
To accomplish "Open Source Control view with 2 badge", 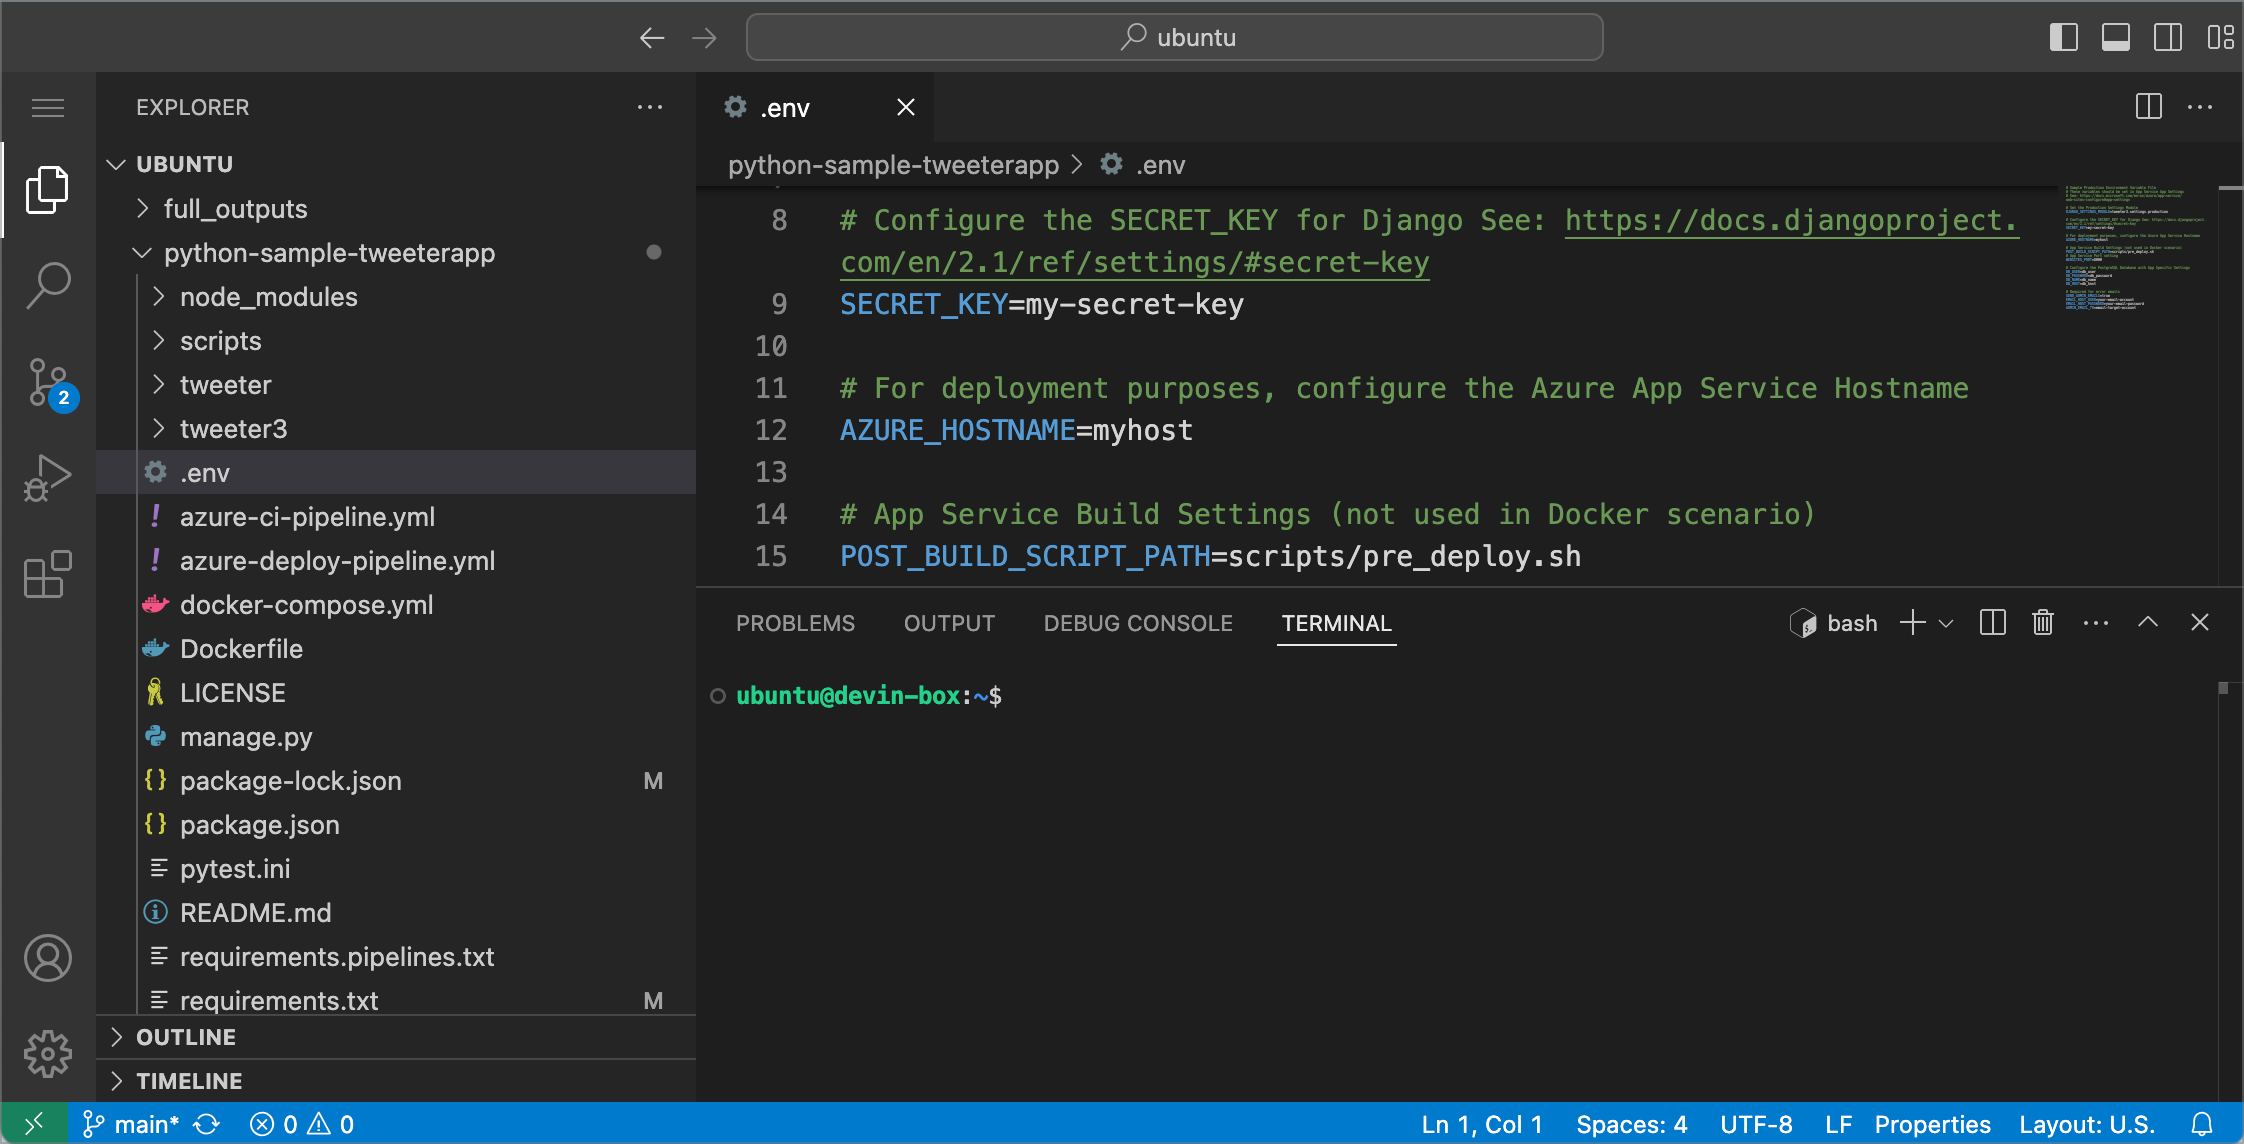I will [x=47, y=383].
